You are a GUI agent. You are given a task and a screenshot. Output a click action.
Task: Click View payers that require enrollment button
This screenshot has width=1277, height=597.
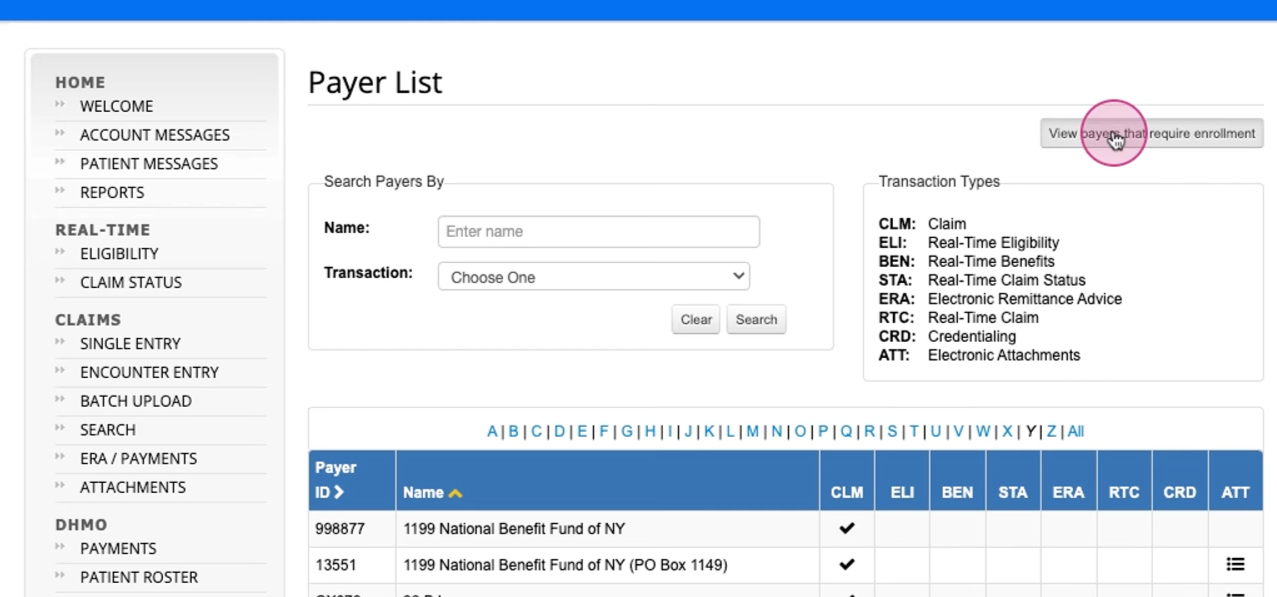(x=1152, y=133)
